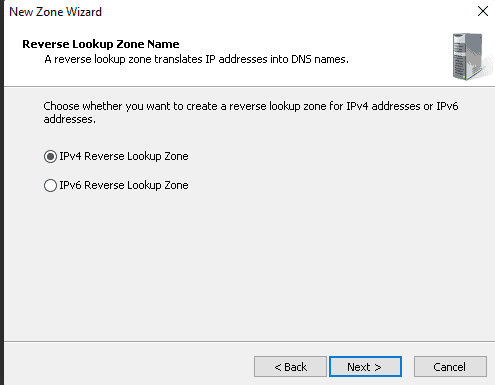Cancel the New Zone Wizard
This screenshot has width=495, height=385.
coord(450,367)
